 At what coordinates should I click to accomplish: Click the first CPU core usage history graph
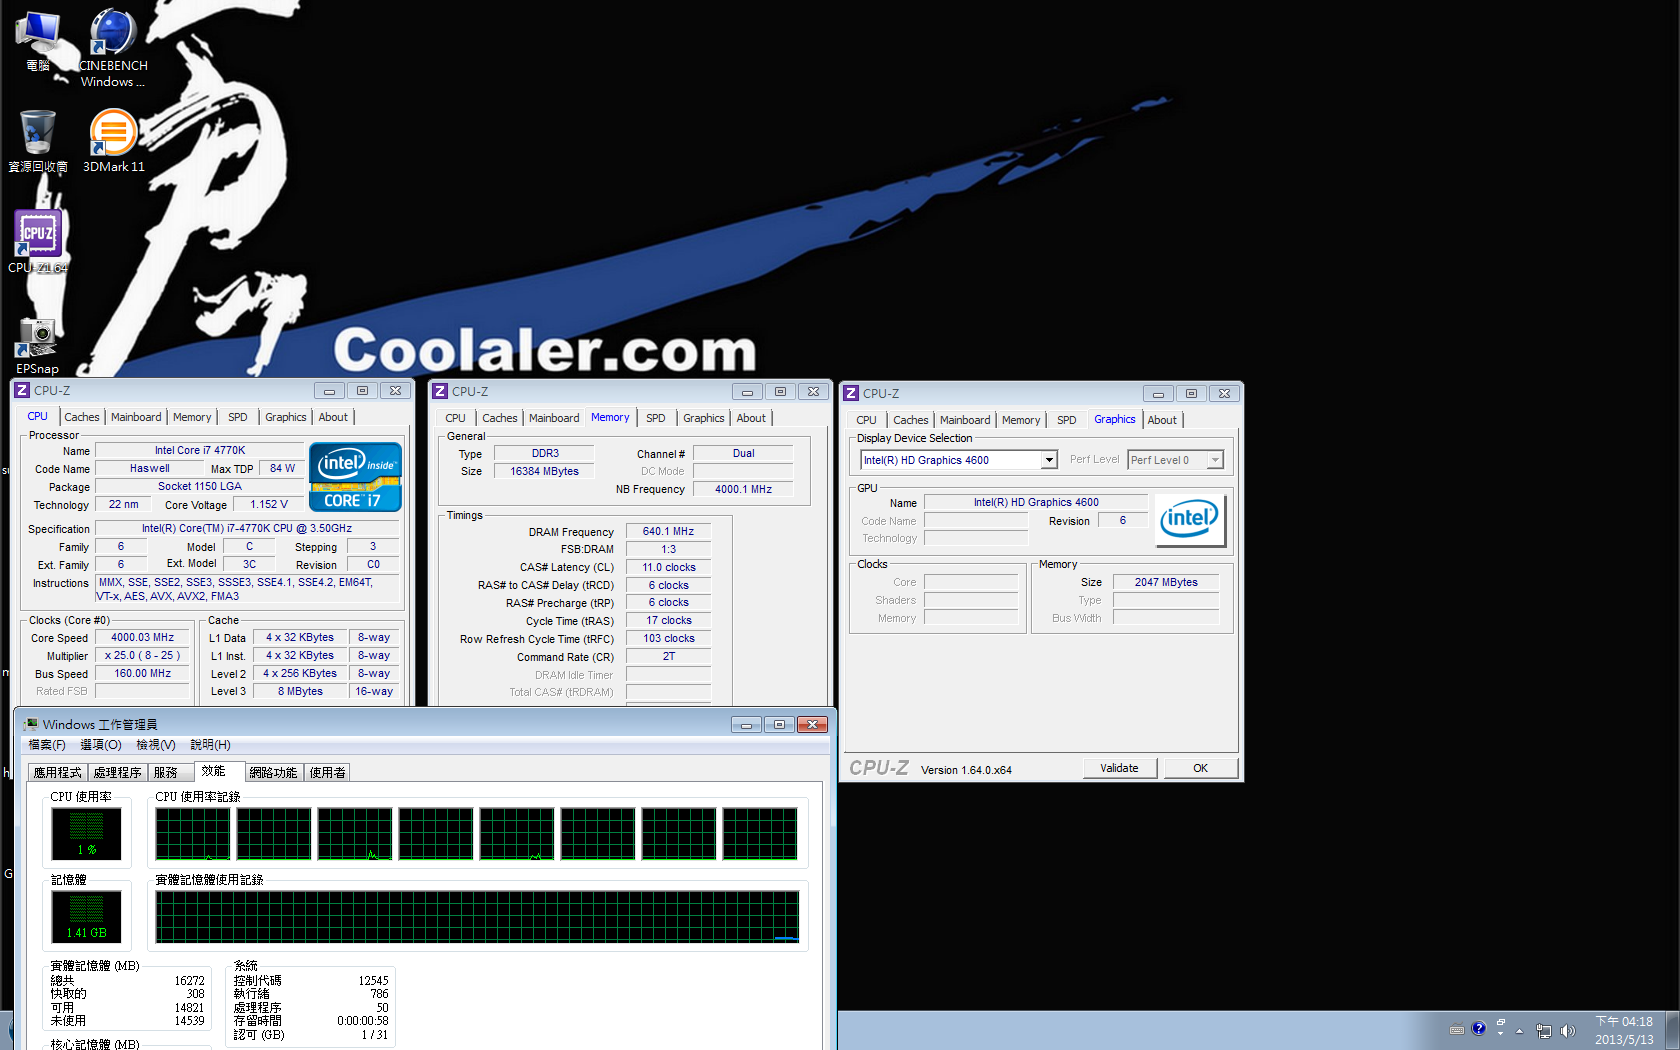(193, 834)
